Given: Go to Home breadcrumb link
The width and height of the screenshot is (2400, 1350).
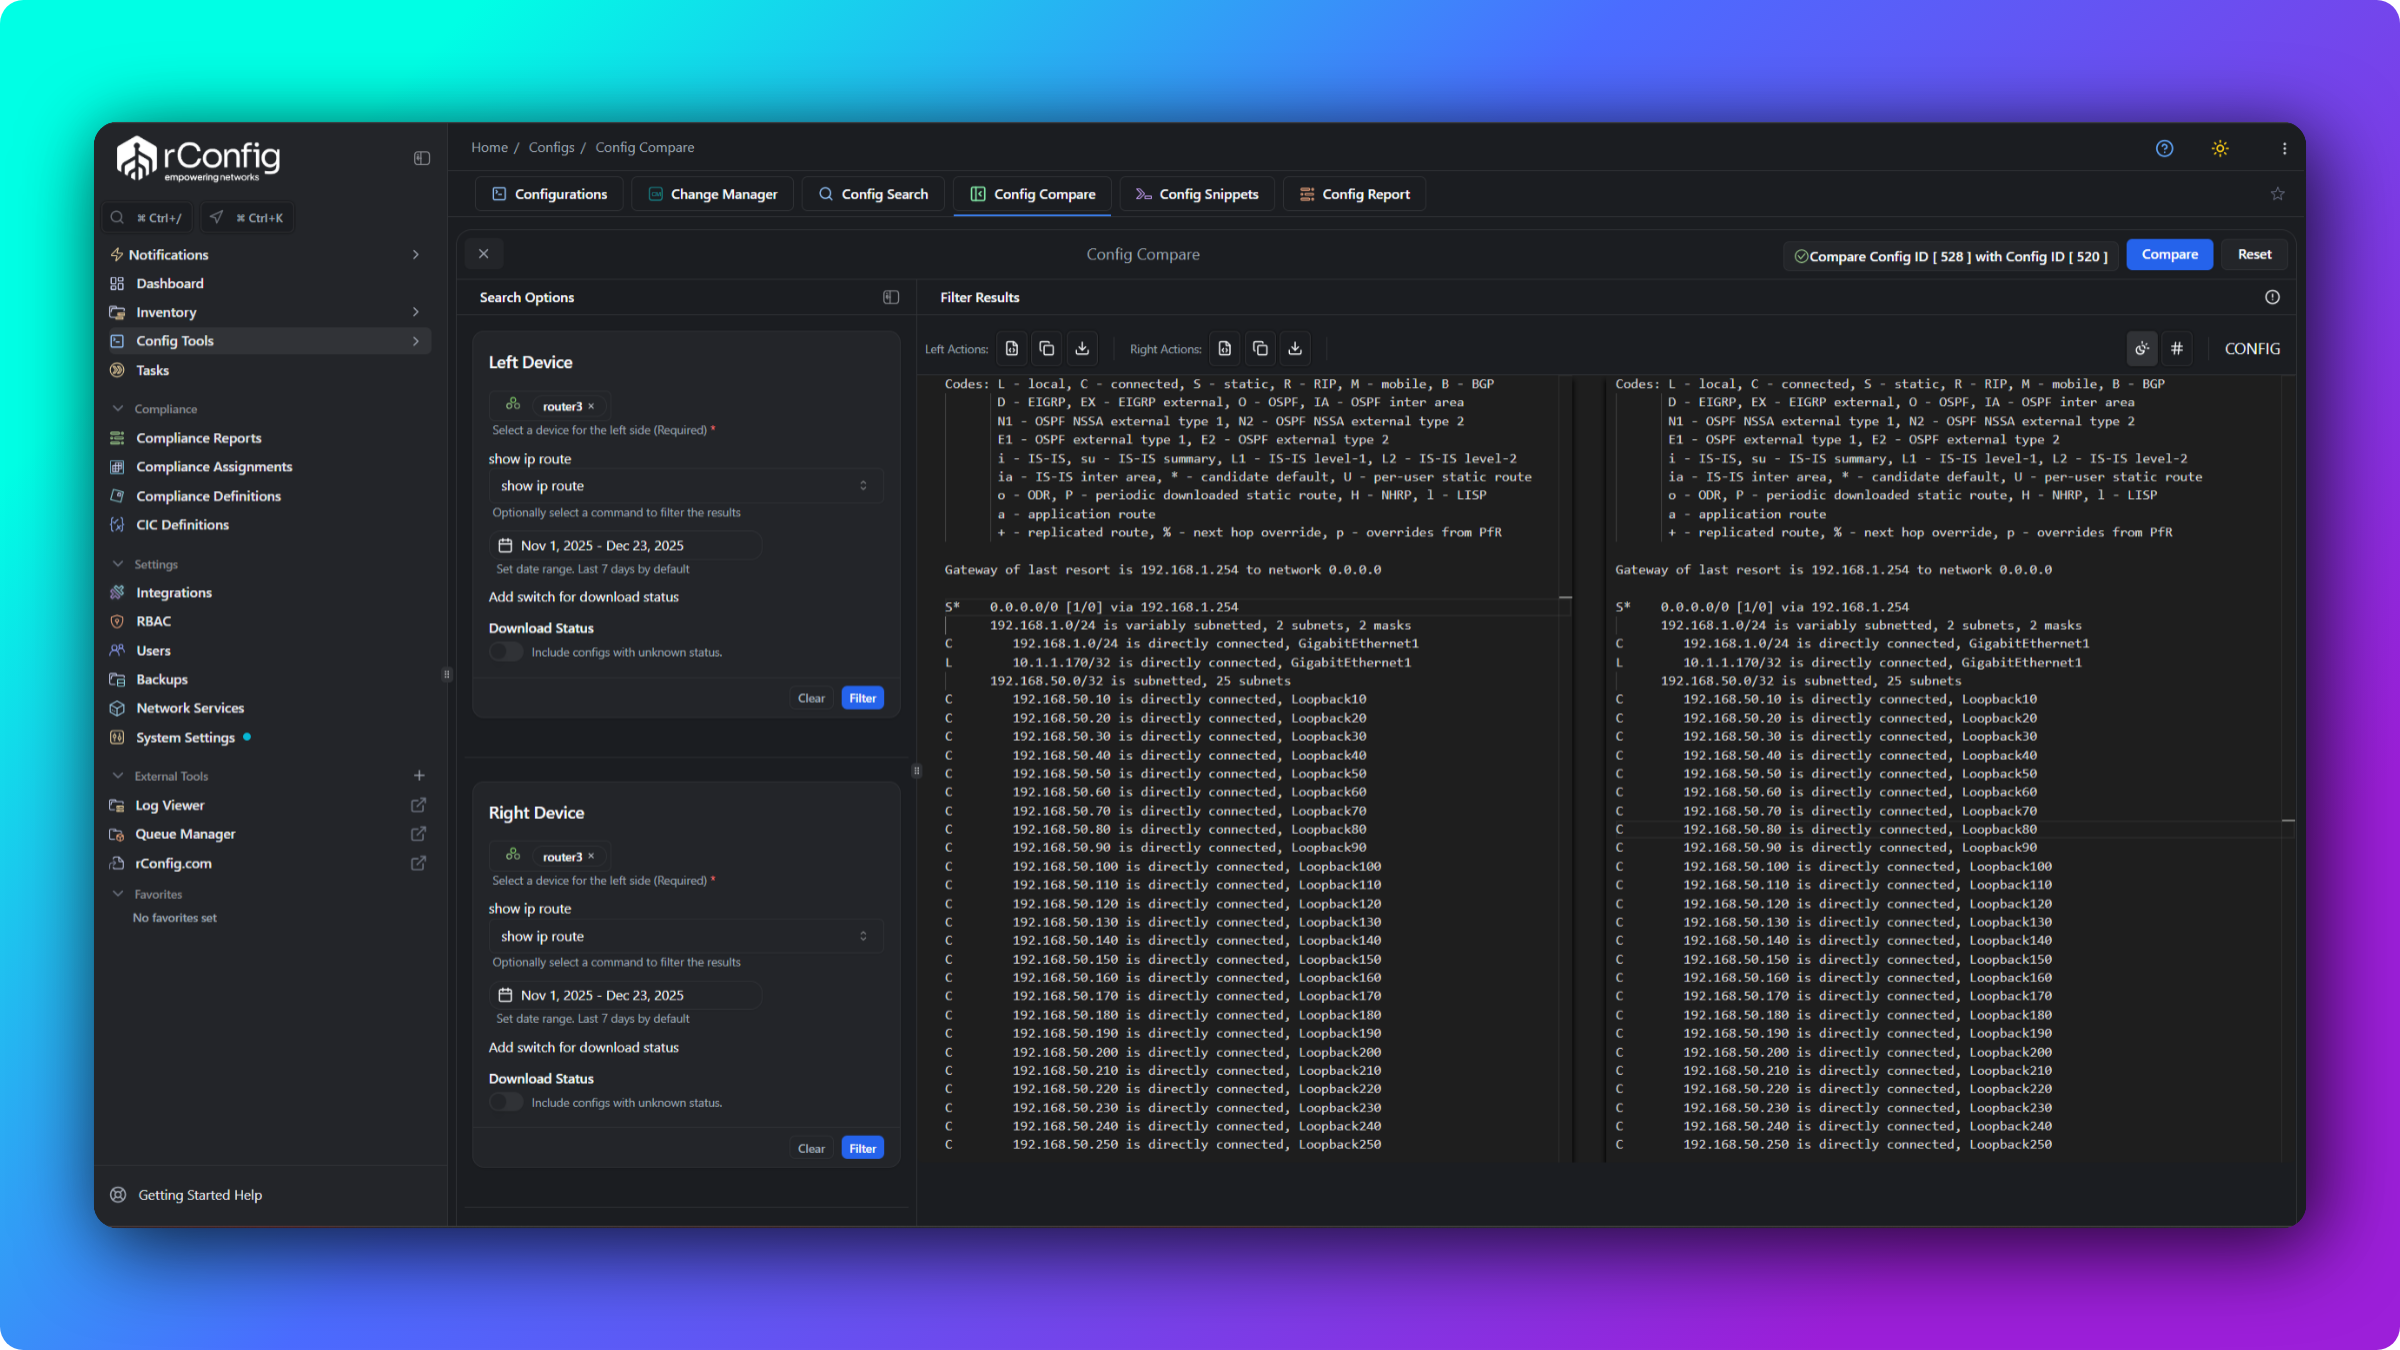Looking at the screenshot, I should 489,147.
